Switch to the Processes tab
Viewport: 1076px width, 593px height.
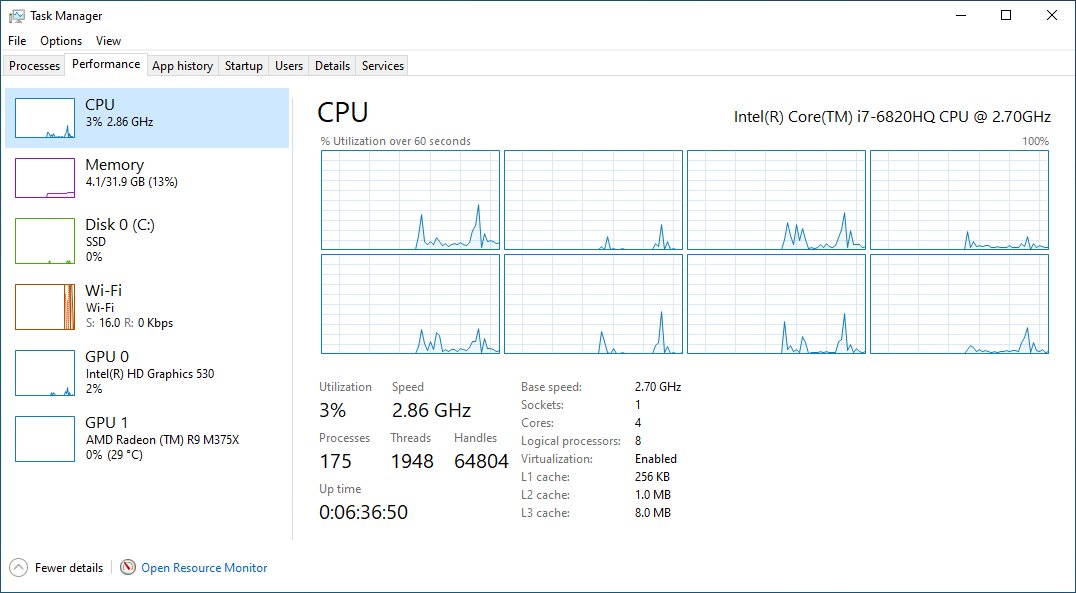tap(35, 66)
